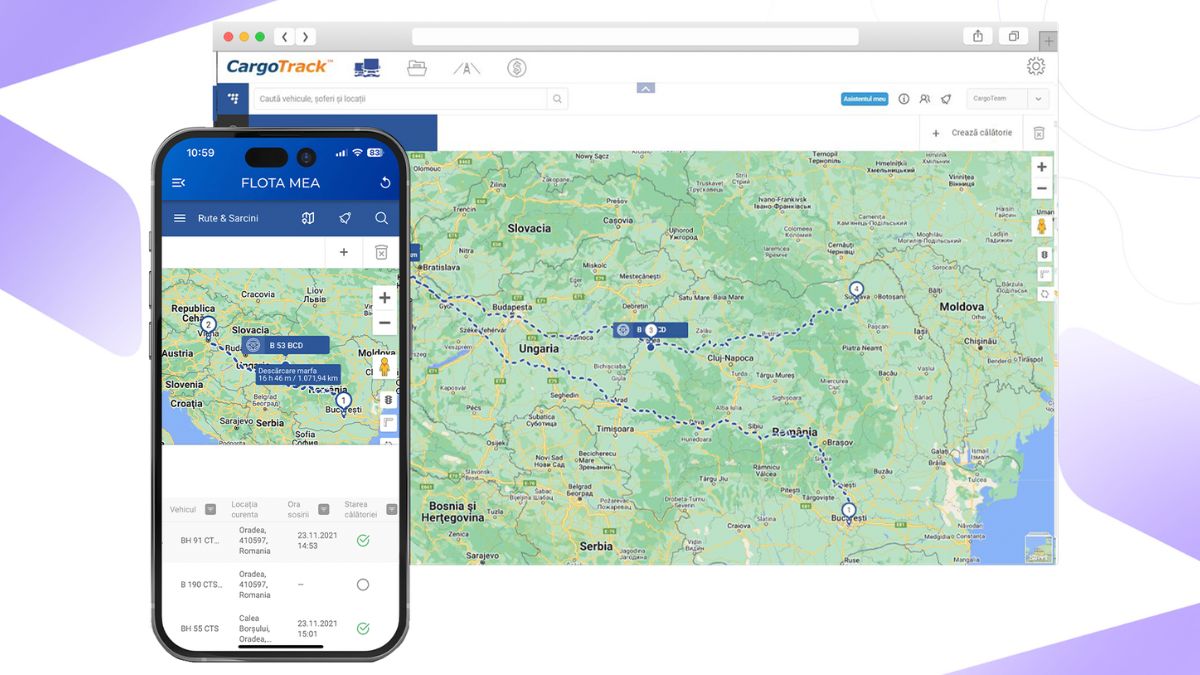Viewport: 1200px width, 675px height.
Task: Go forward in the Safari browser
Action: coord(305,37)
